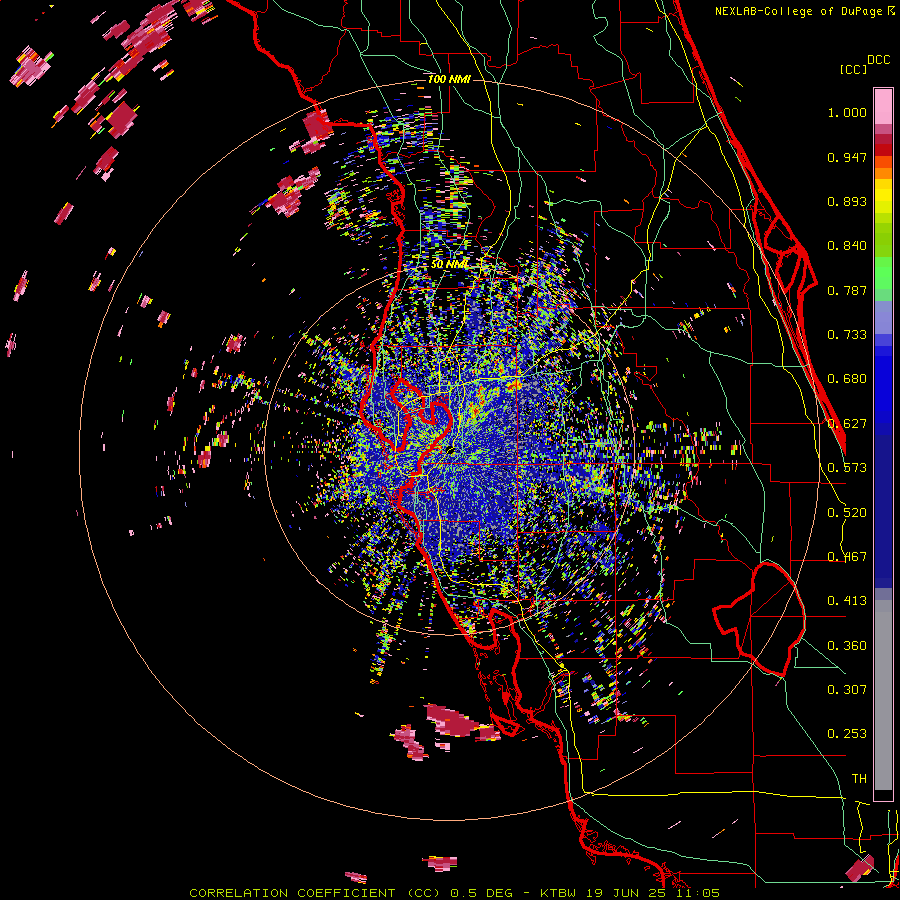The image size is (900, 900).
Task: Click the KTBW station identifier in caption
Action: click(557, 893)
